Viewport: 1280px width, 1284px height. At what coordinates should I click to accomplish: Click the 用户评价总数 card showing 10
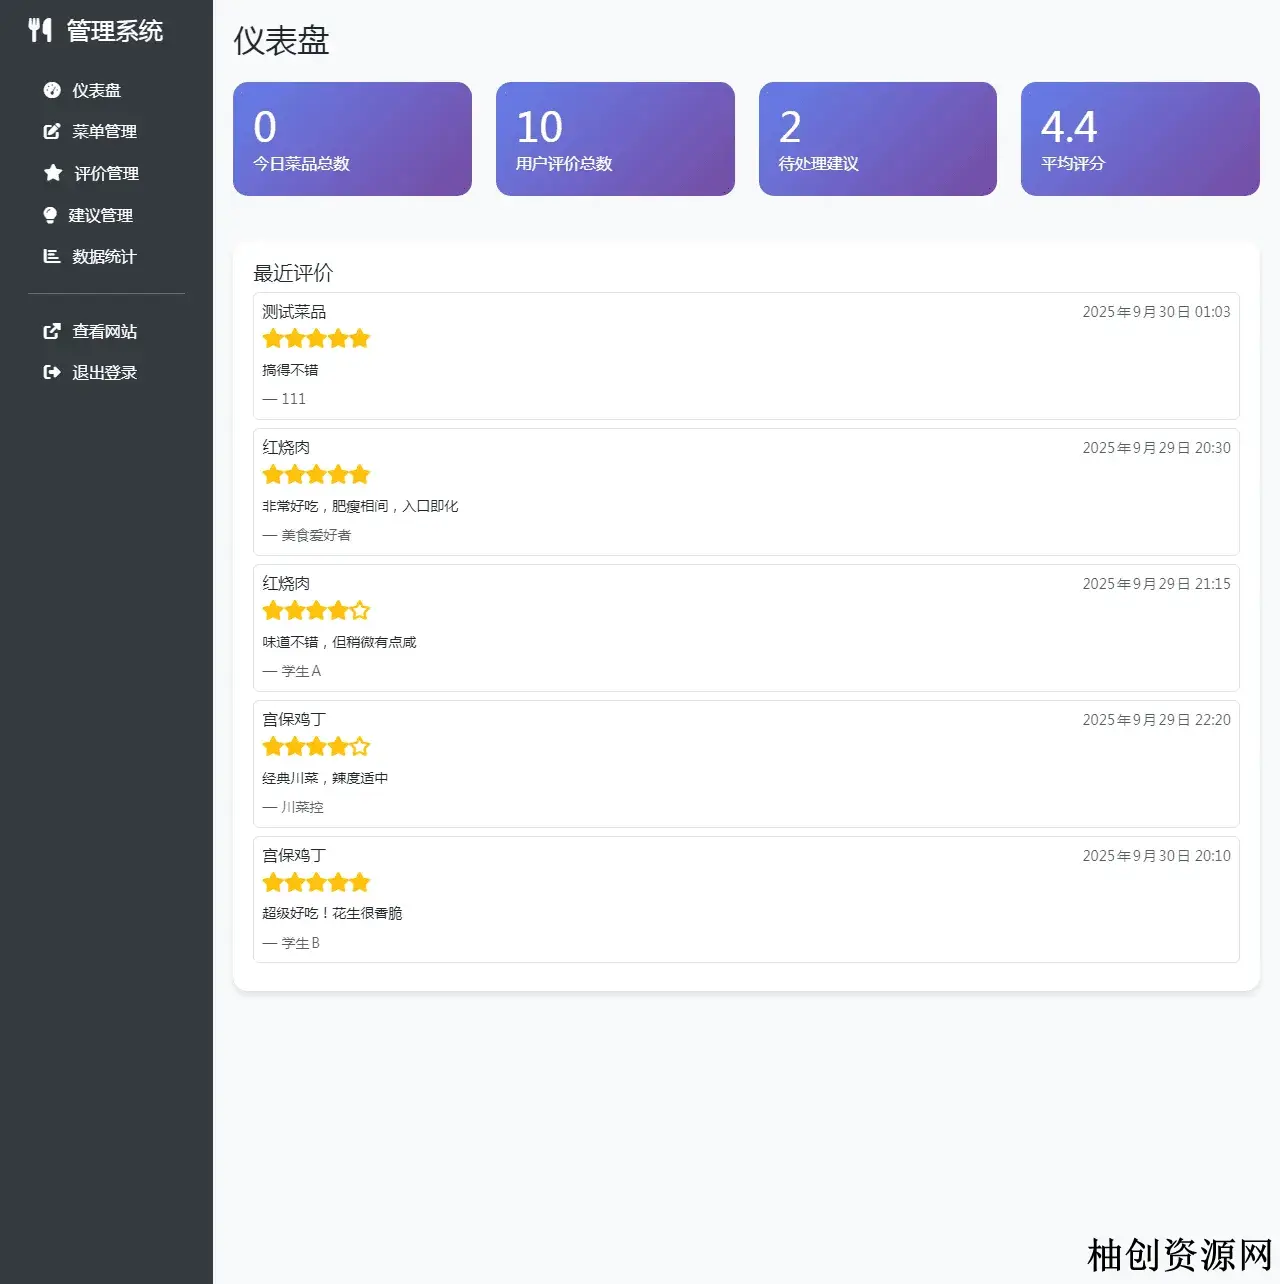click(615, 139)
